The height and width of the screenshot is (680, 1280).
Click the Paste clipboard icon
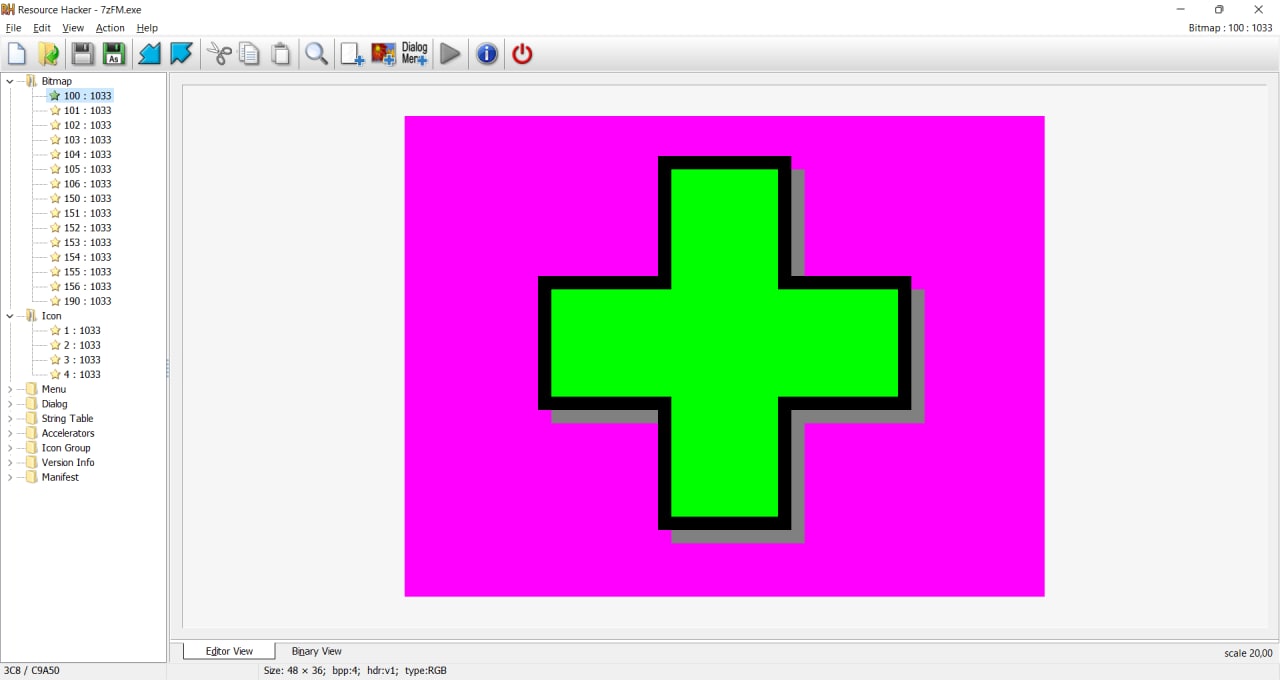pos(281,54)
